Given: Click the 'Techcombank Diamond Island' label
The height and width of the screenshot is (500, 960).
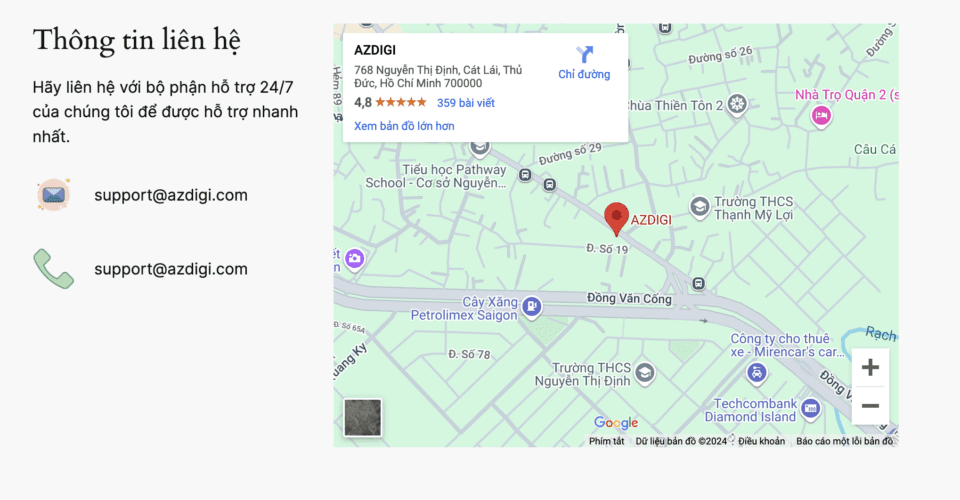Looking at the screenshot, I should pos(751,410).
